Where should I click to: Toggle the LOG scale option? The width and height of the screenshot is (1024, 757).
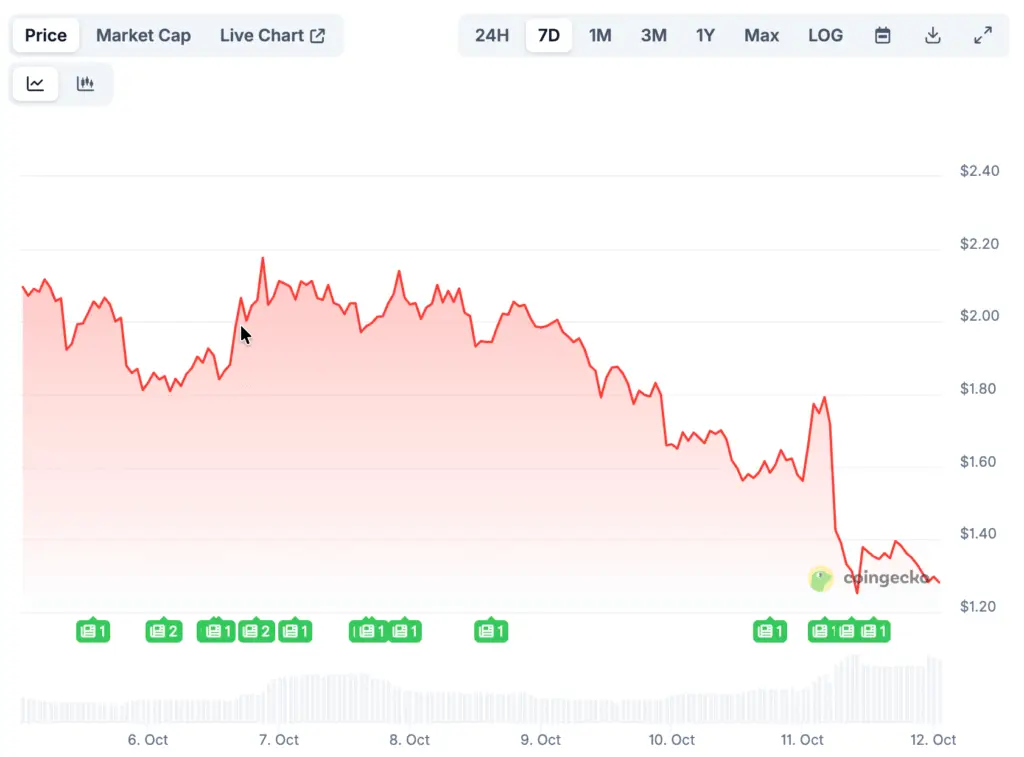pos(825,36)
